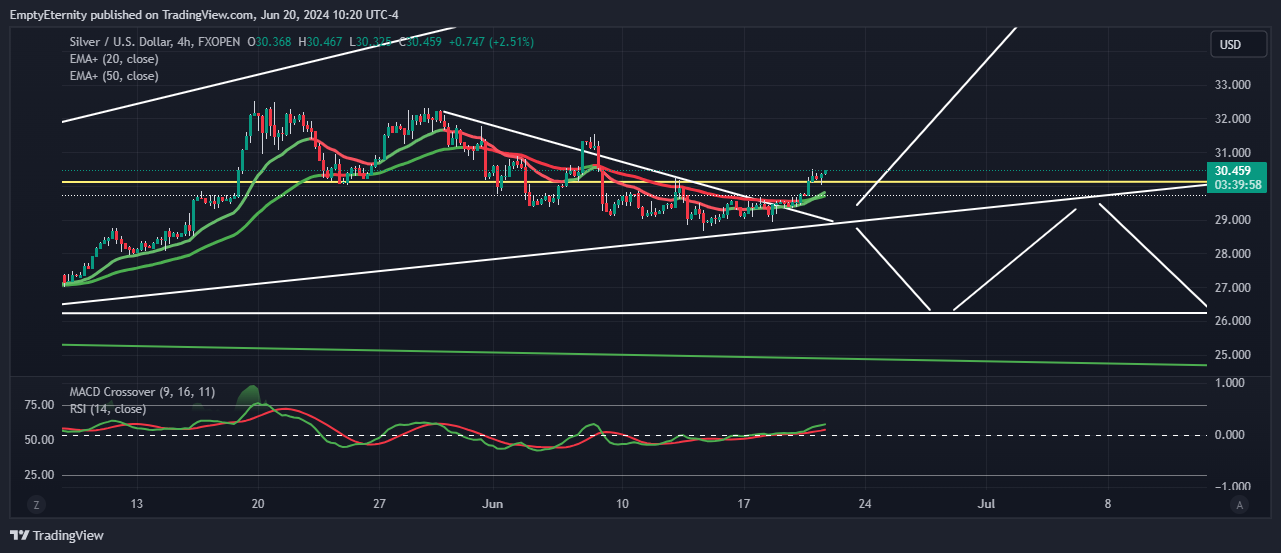The image size is (1281, 553).
Task: Click date 8 on the time axis
Action: click(1108, 505)
